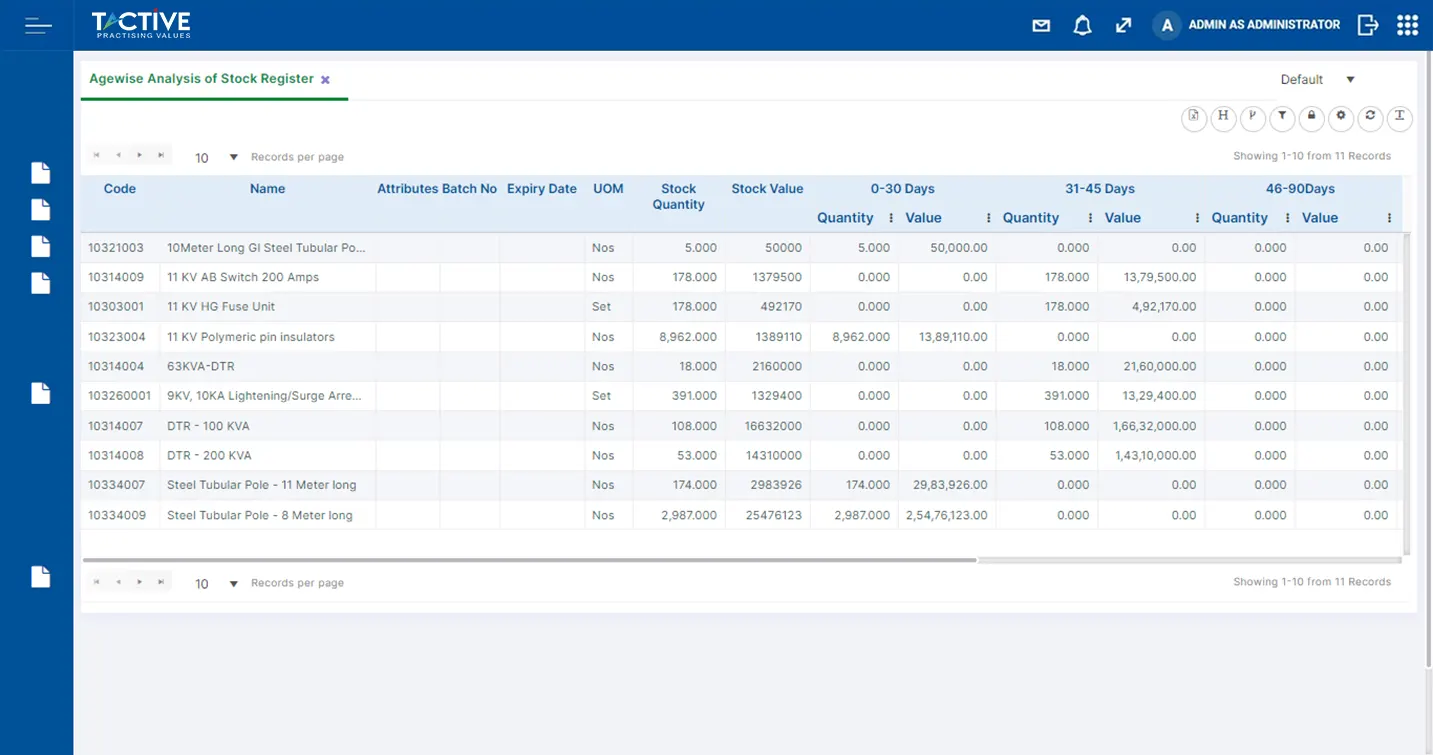Open the notifications bell
The width and height of the screenshot is (1433, 755).
[x=1082, y=26]
